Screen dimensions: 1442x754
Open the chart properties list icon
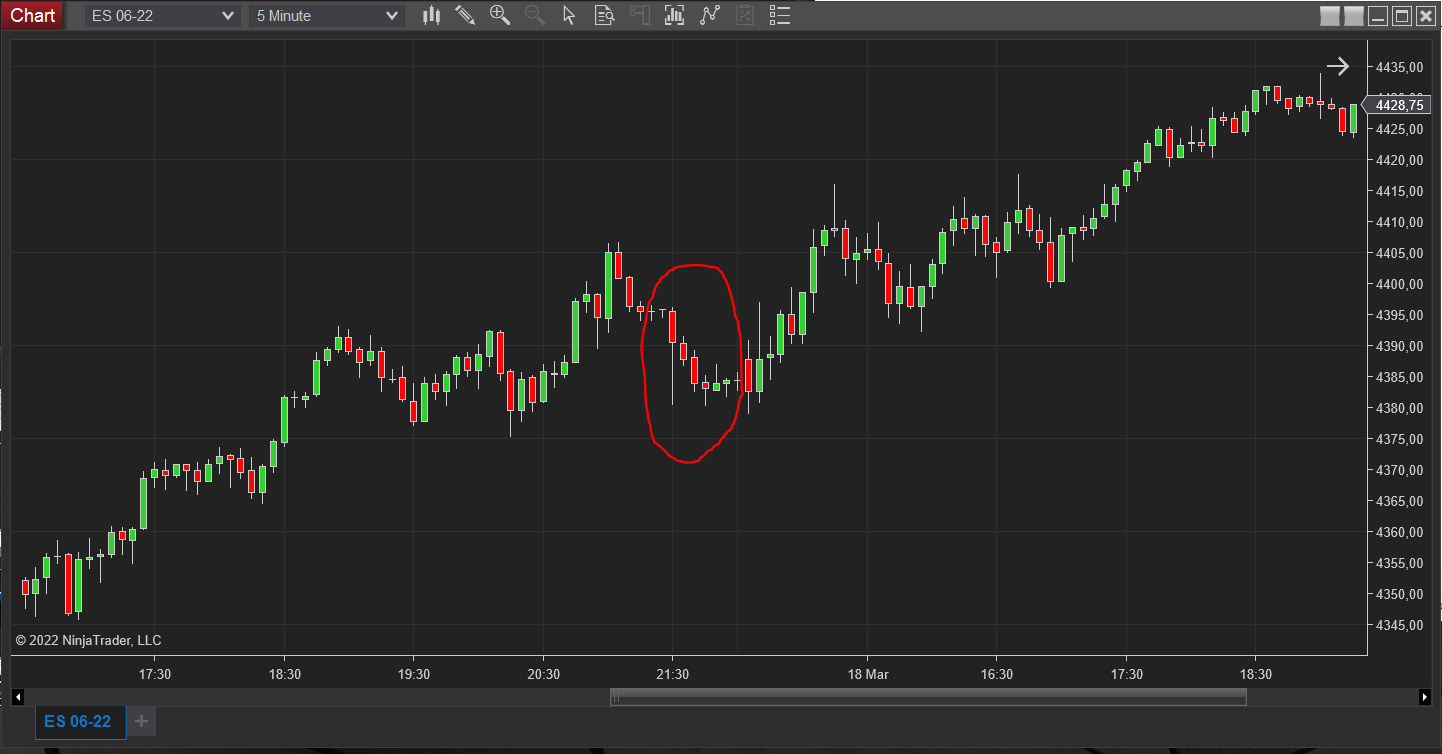point(780,15)
